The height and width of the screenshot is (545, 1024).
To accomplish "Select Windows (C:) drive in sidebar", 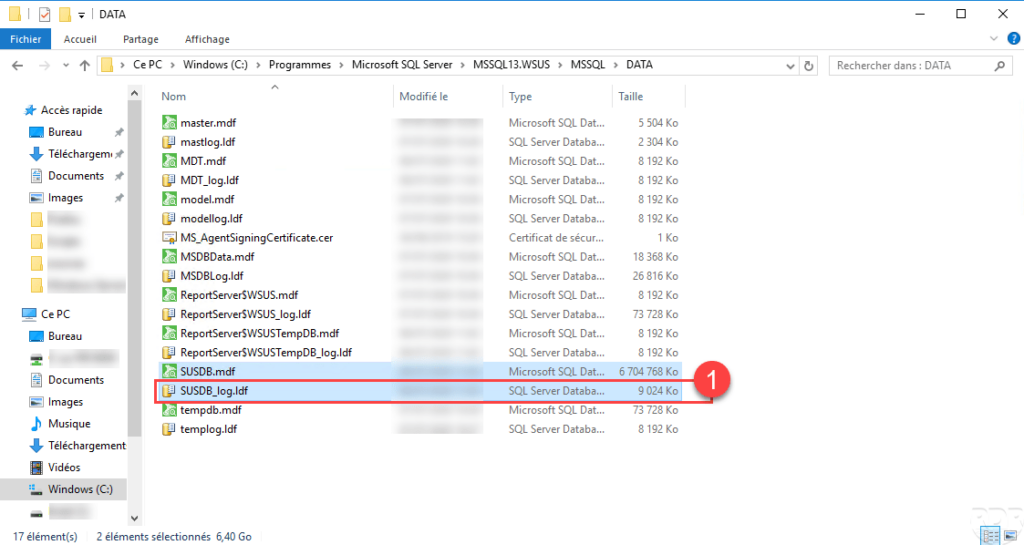I will pyautogui.click(x=80, y=490).
